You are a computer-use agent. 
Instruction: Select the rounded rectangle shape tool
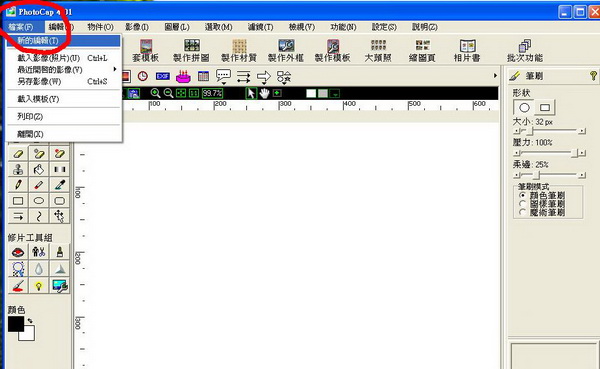pyautogui.click(x=60, y=201)
